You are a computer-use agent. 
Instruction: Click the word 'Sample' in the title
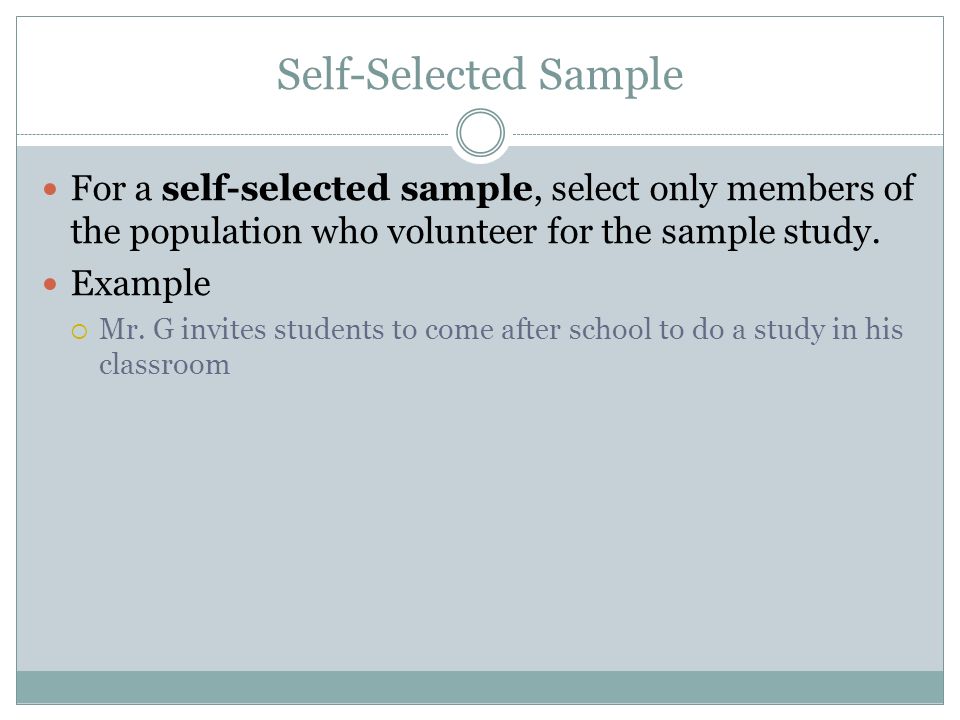point(611,76)
